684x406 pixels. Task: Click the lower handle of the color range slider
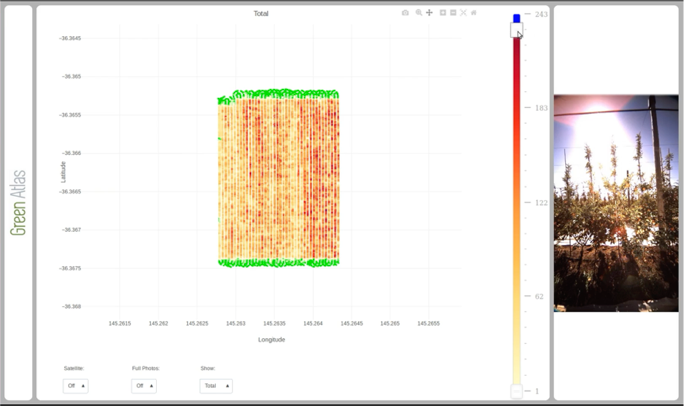516,391
